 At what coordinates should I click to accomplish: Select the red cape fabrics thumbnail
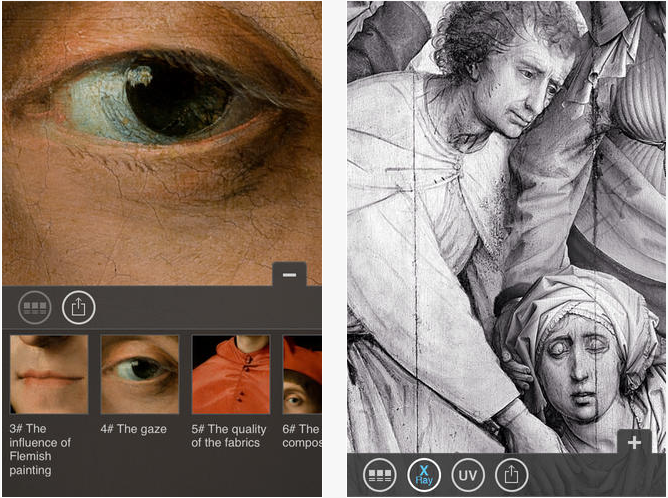[x=231, y=374]
